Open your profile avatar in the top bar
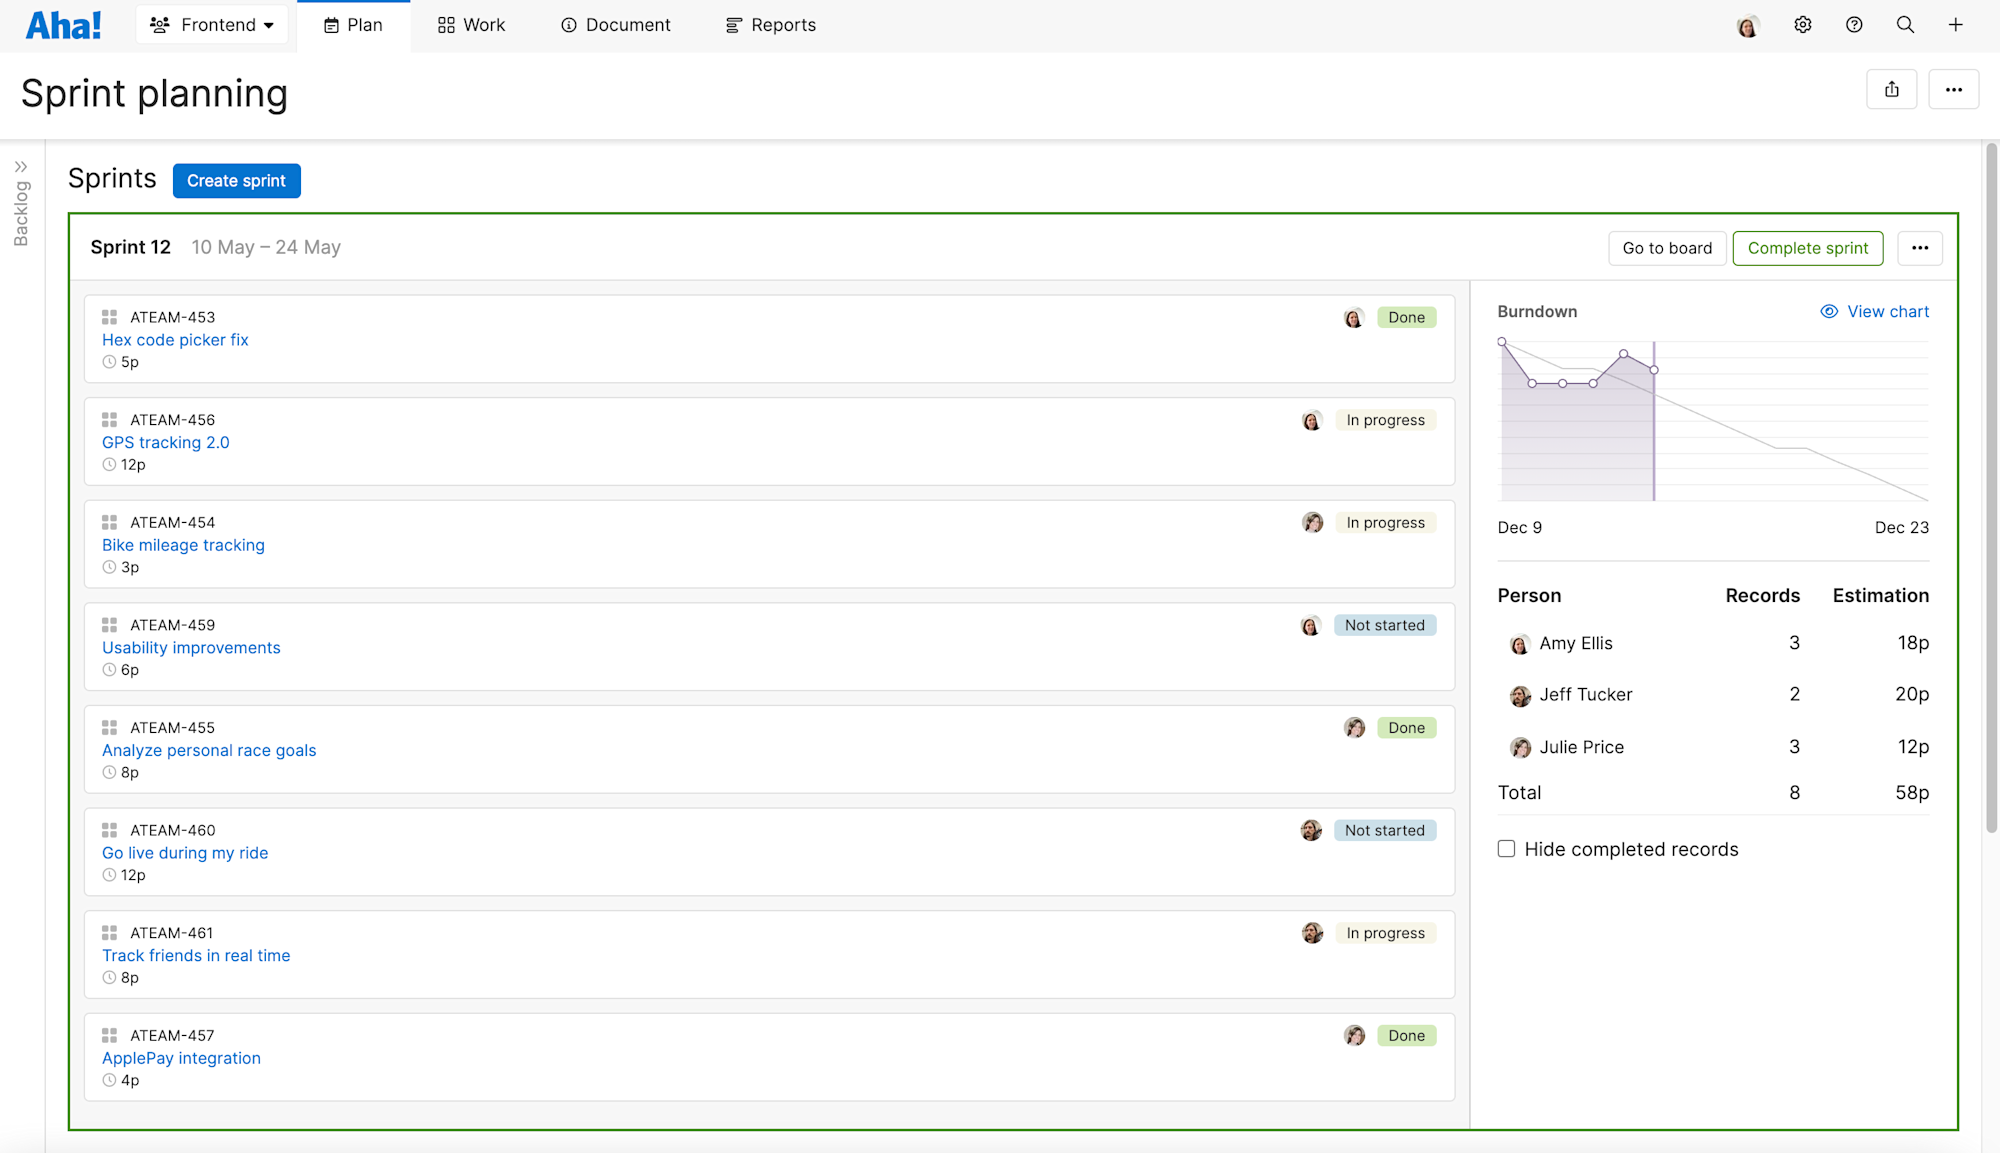The height and width of the screenshot is (1153, 2000). [x=1748, y=24]
